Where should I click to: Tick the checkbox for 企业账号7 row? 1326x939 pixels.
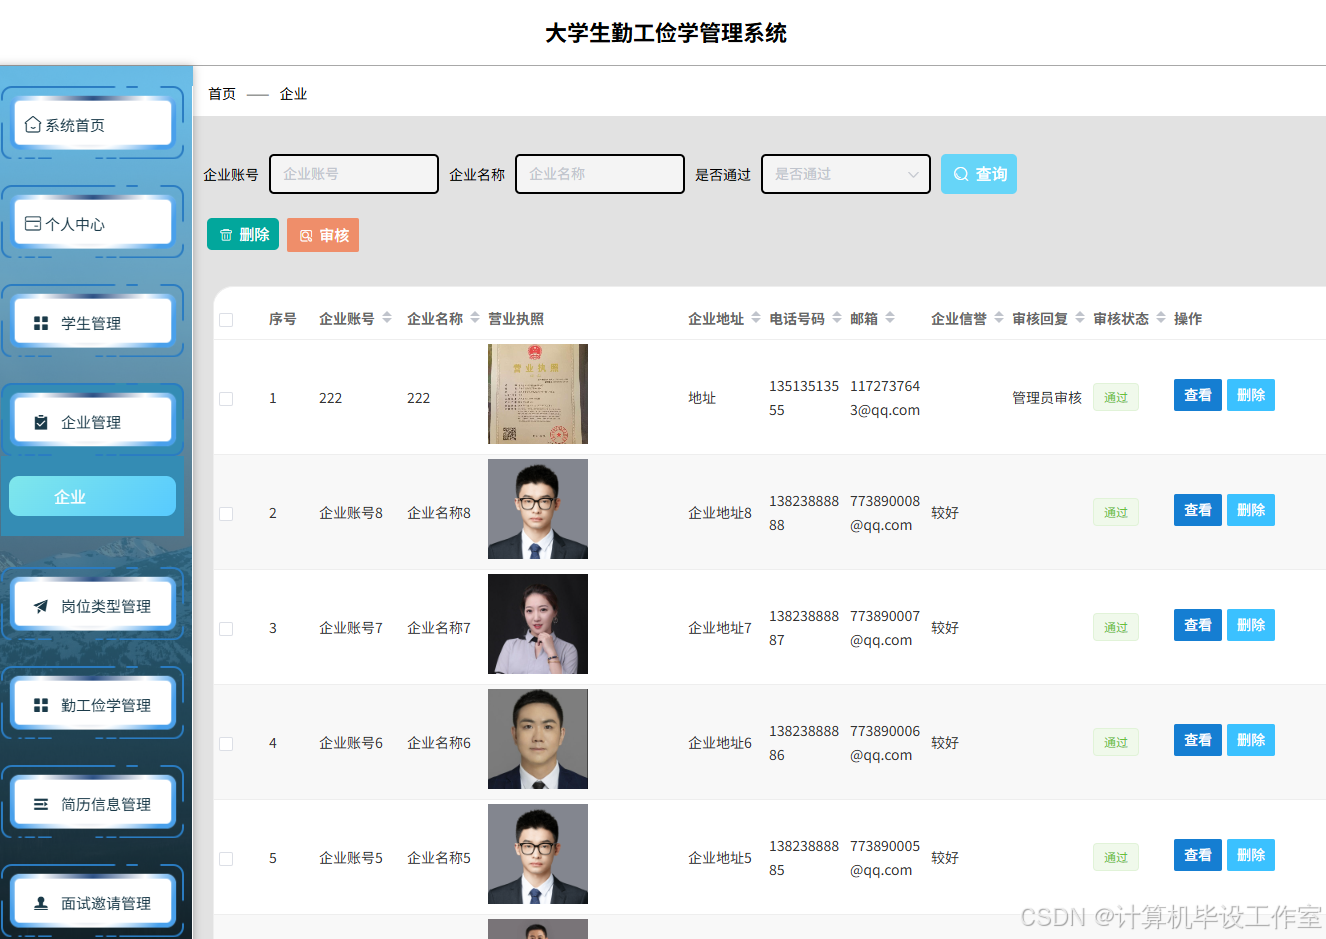point(226,629)
